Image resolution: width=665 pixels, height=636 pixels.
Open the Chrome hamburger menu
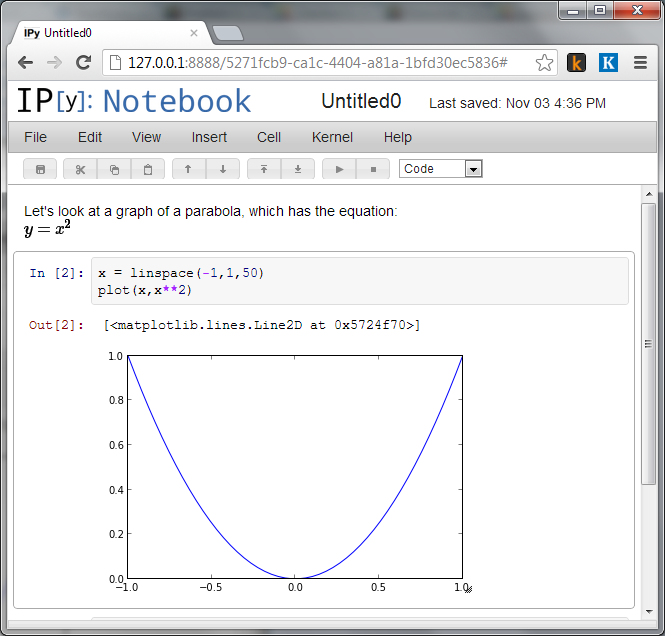[640, 63]
